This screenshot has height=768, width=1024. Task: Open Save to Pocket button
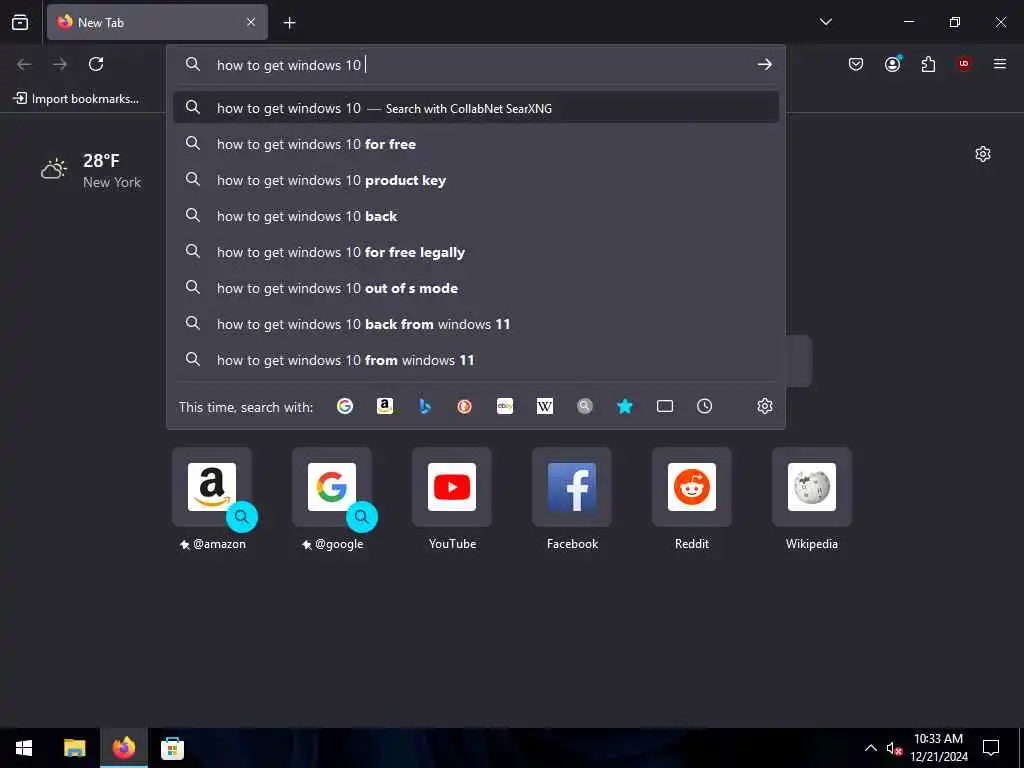856,64
